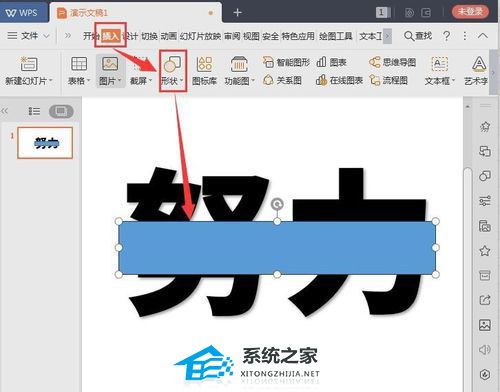Collapse the ribbon with the up chevron
Image resolution: width=500 pixels, height=392 pixels.
(x=483, y=36)
